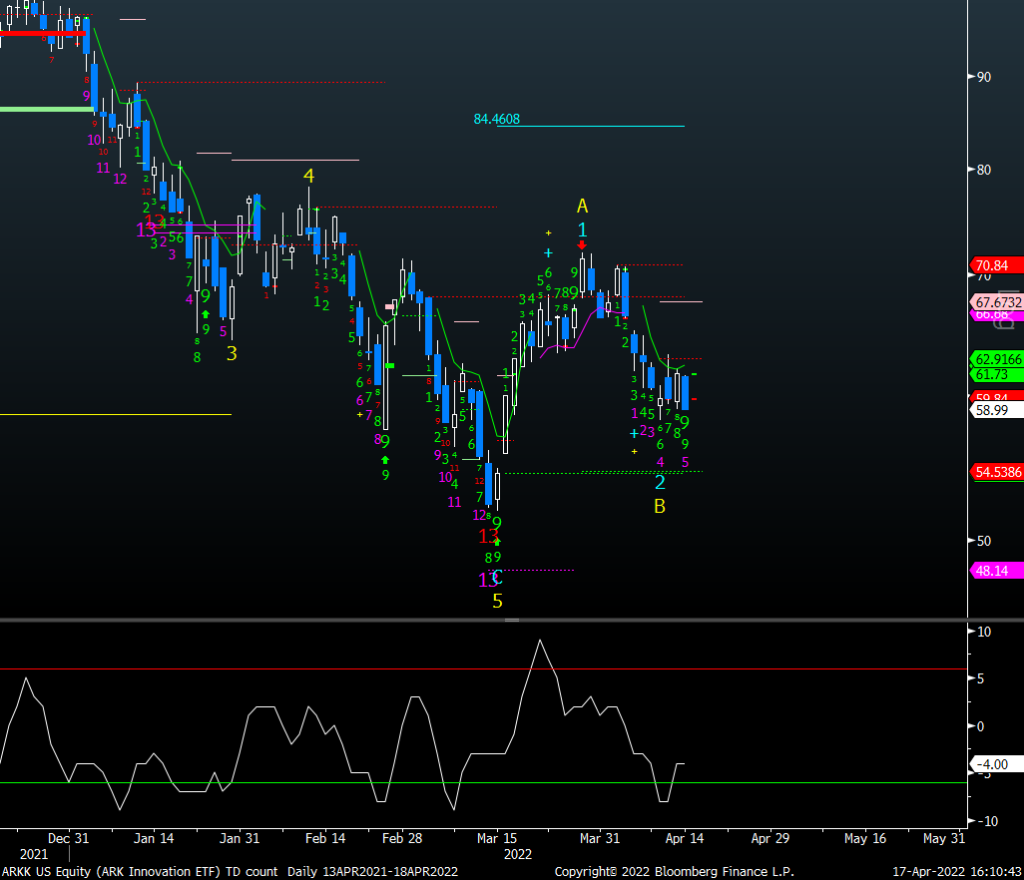Viewport: 1024px width, 880px height.
Task: Select the Jan 31 date label
Action: [239, 838]
